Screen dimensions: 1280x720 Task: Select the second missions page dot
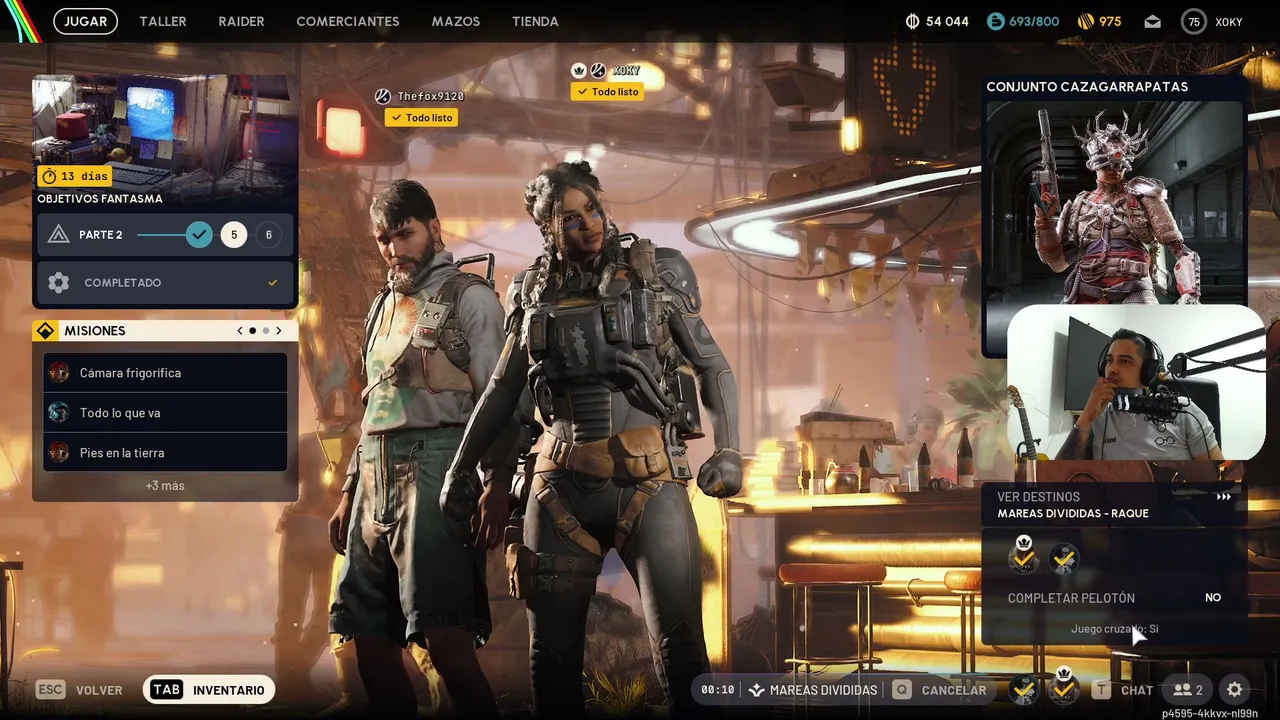point(266,331)
